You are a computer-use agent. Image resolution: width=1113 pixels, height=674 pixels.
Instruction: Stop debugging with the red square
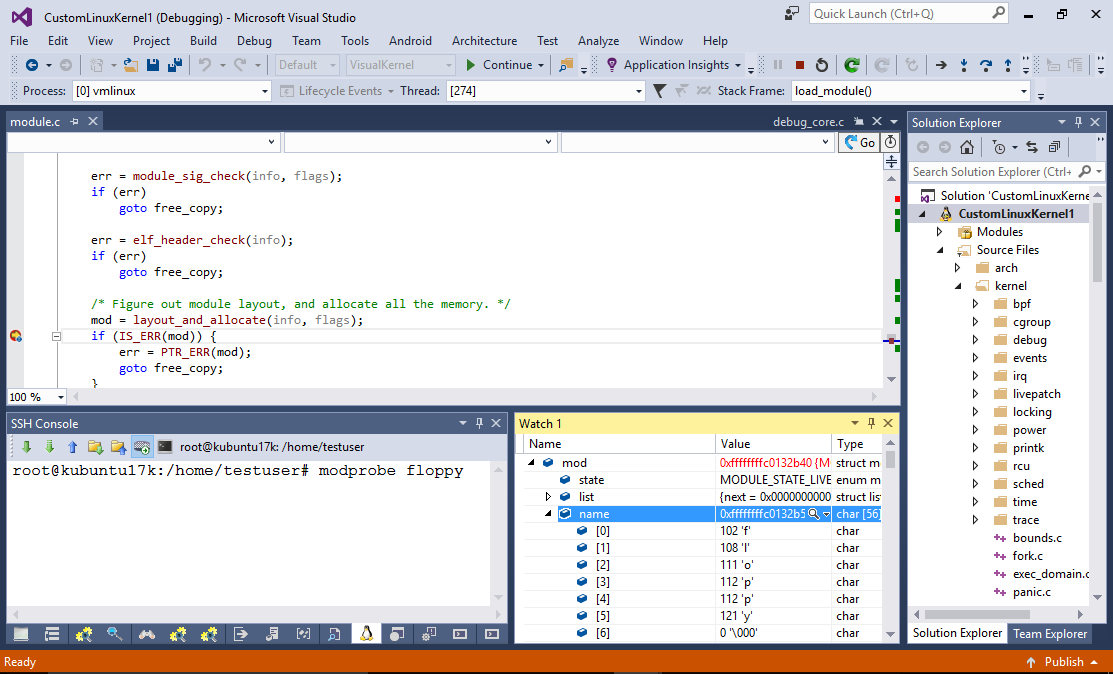point(800,65)
